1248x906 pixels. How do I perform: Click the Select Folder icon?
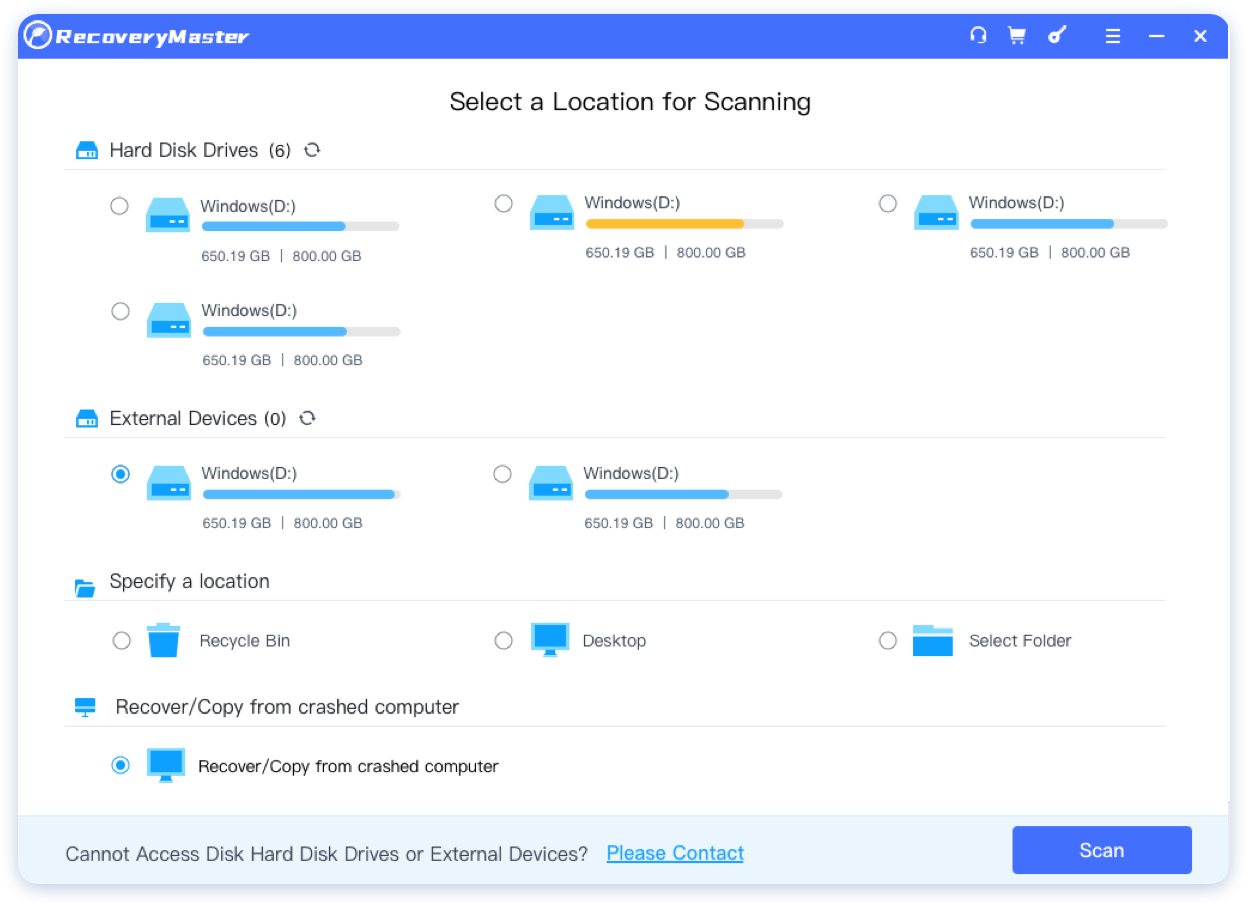933,640
